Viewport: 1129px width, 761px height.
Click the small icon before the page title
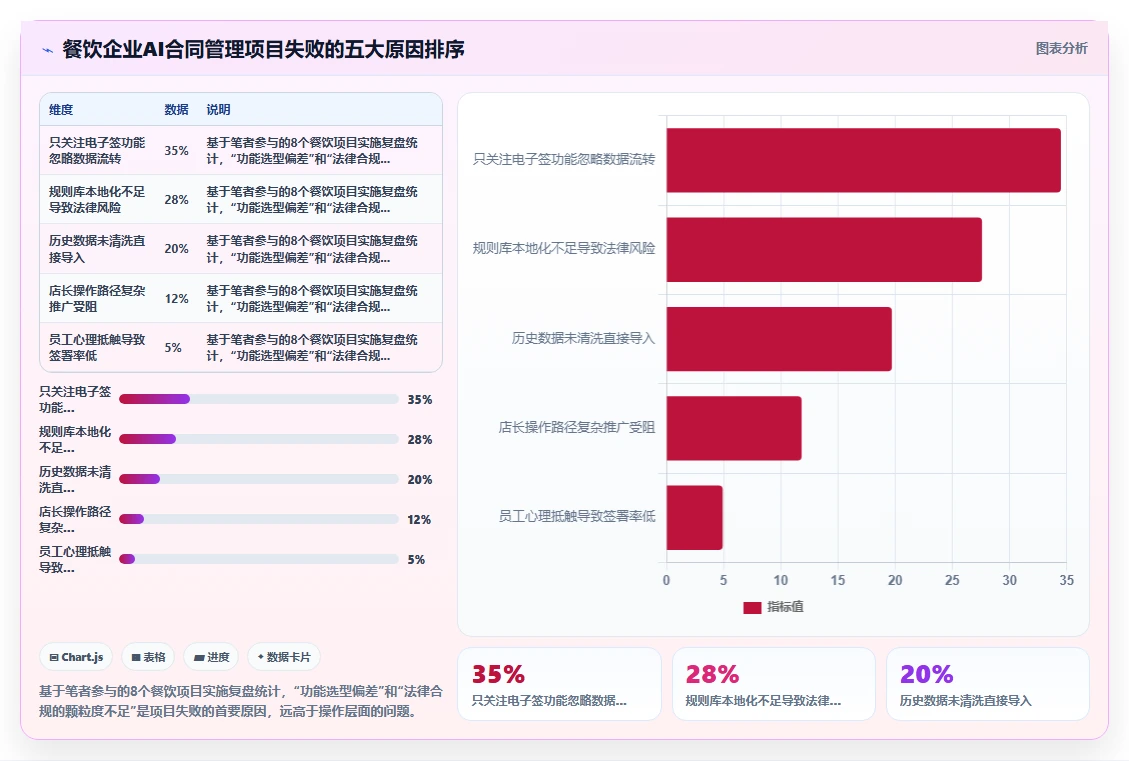(x=48, y=50)
